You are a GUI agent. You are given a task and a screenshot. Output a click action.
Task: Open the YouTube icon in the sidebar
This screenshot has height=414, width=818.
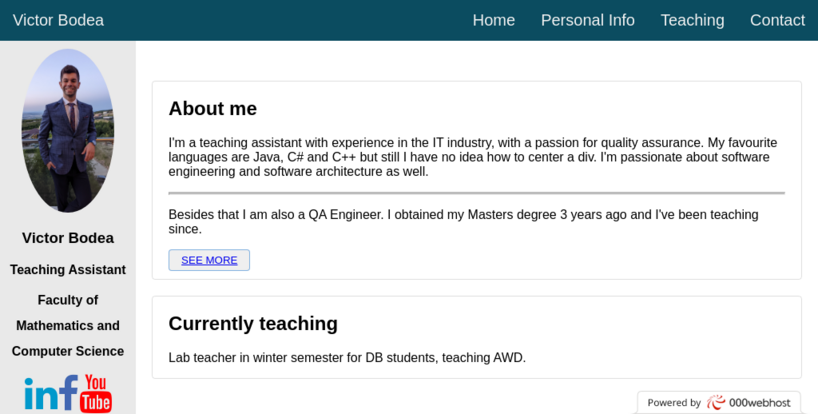coord(96,393)
